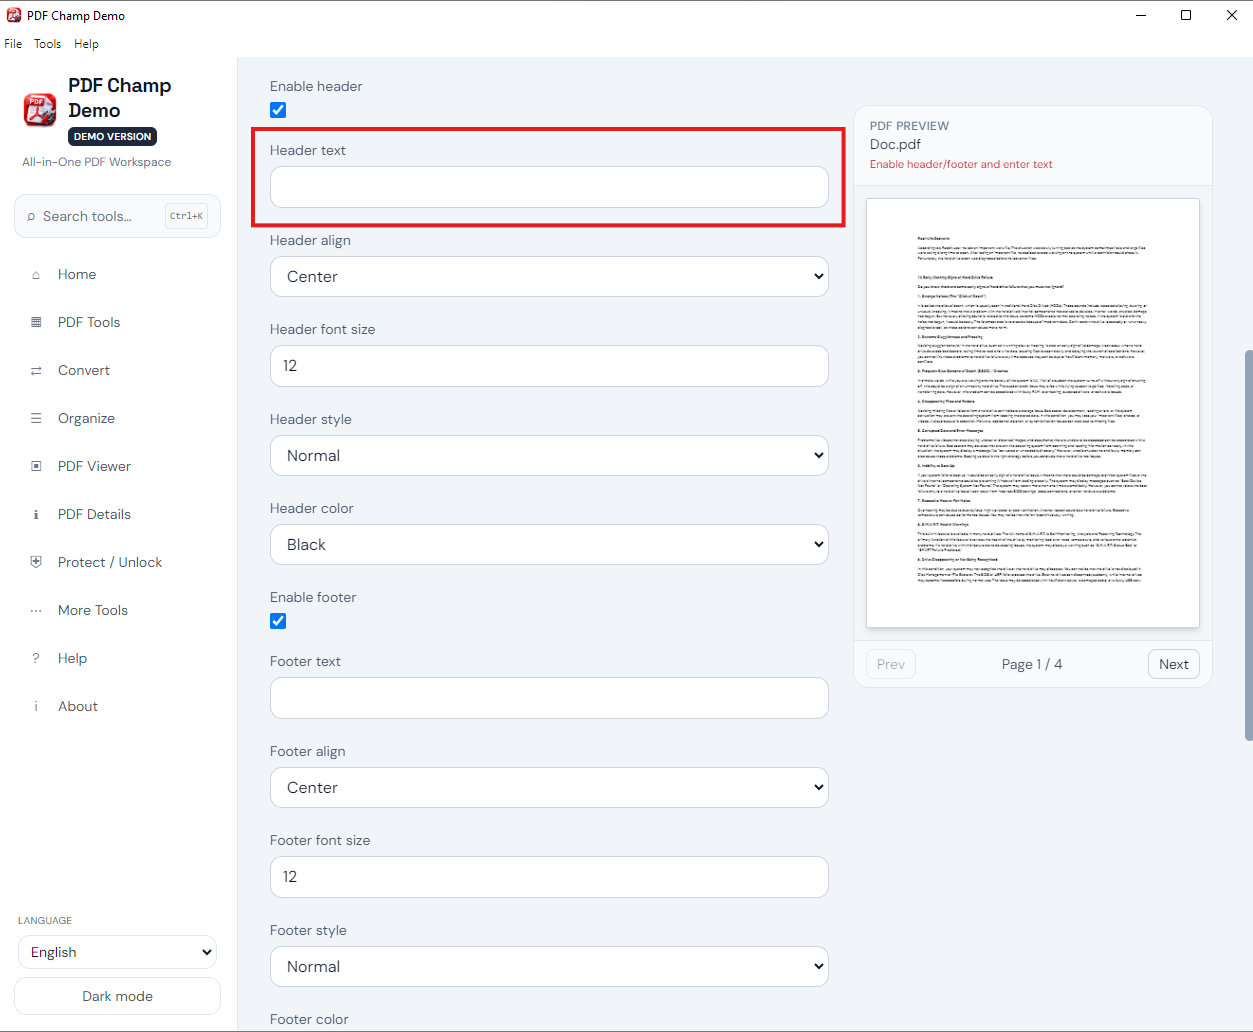Switch to Dark mode
This screenshot has height=1032, width=1253.
[x=117, y=996]
